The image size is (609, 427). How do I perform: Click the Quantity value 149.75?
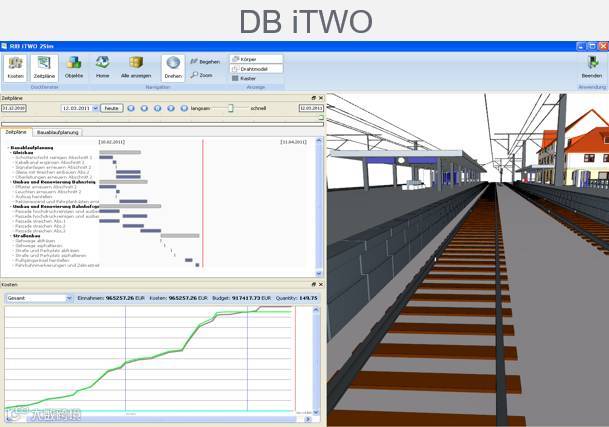[x=308, y=298]
